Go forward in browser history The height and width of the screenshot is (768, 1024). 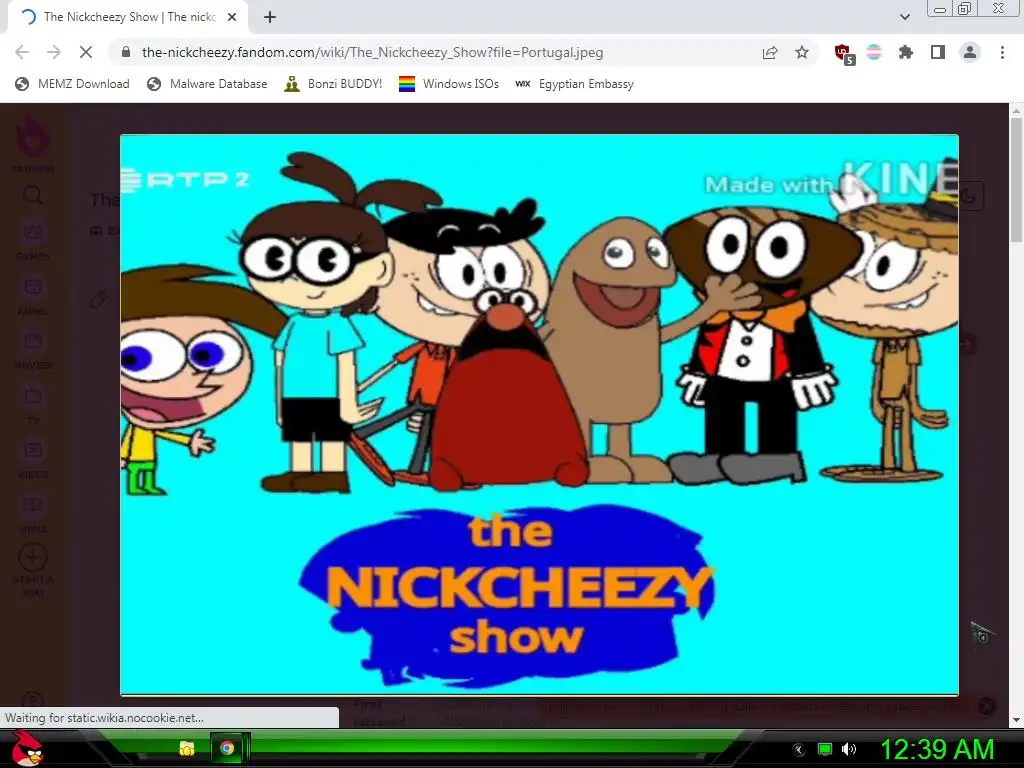tap(54, 52)
